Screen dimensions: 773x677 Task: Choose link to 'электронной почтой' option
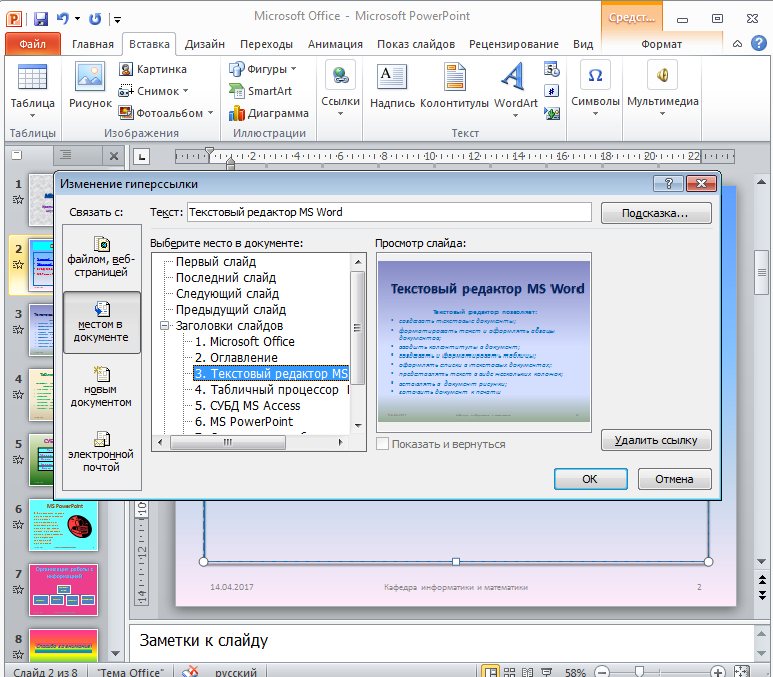(102, 453)
